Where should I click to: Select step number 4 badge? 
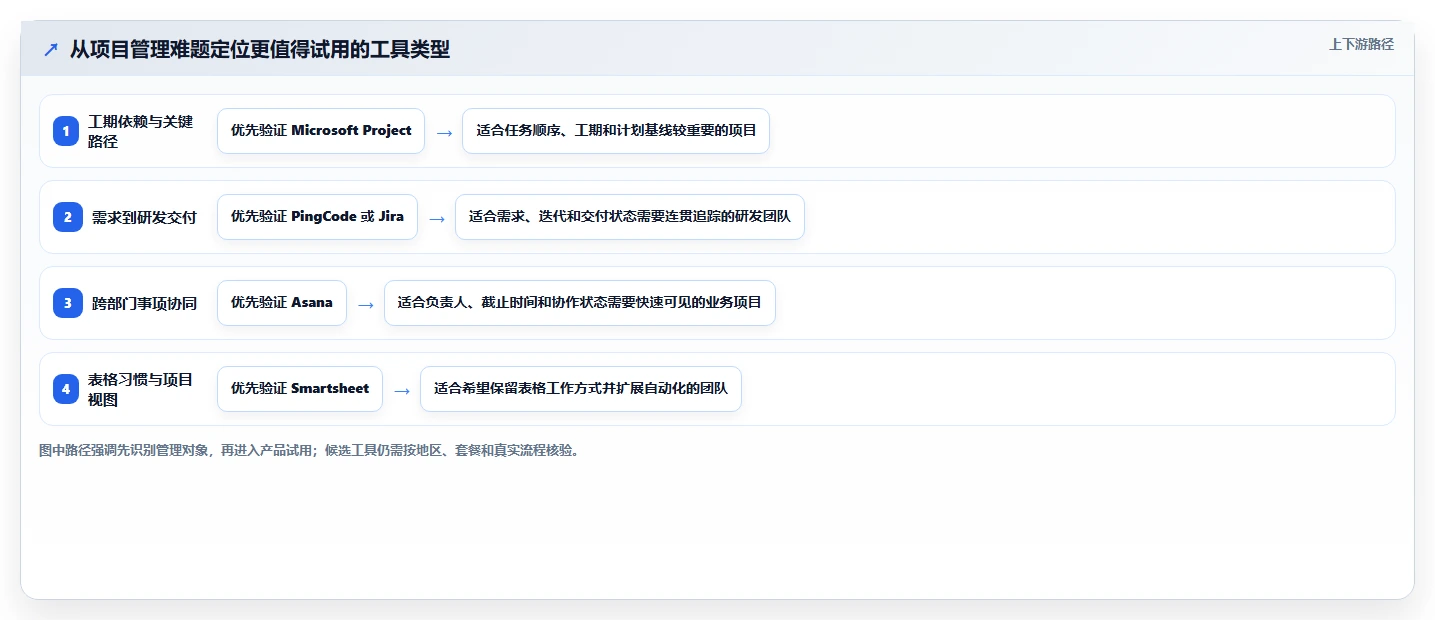(66, 389)
